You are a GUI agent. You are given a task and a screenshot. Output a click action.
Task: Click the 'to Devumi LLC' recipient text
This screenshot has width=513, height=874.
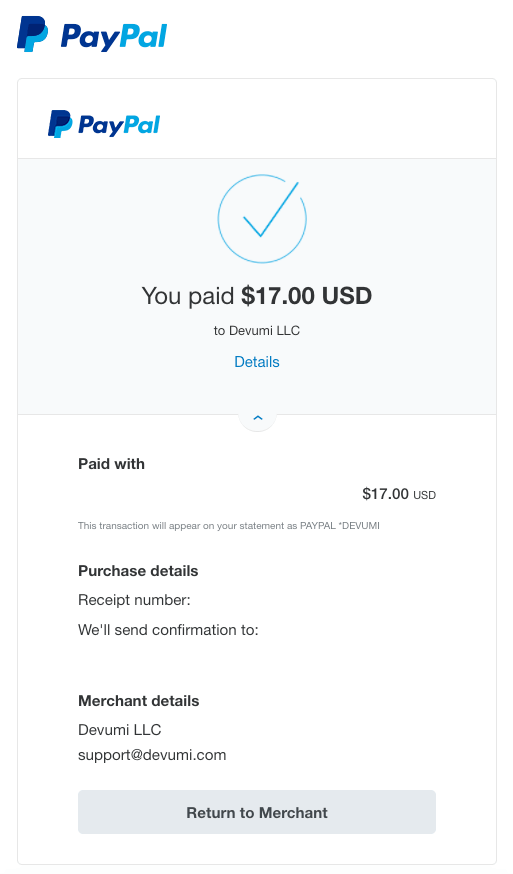click(x=256, y=331)
